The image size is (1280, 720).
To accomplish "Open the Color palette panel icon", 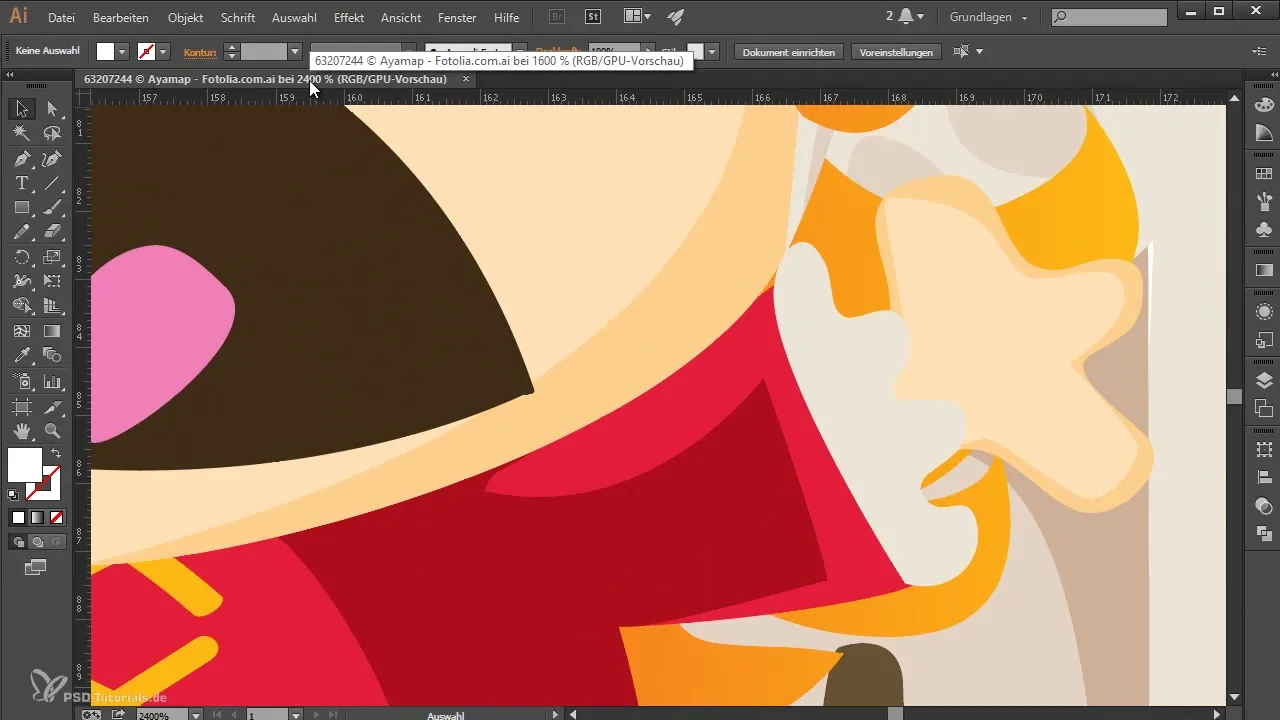I will [1263, 105].
